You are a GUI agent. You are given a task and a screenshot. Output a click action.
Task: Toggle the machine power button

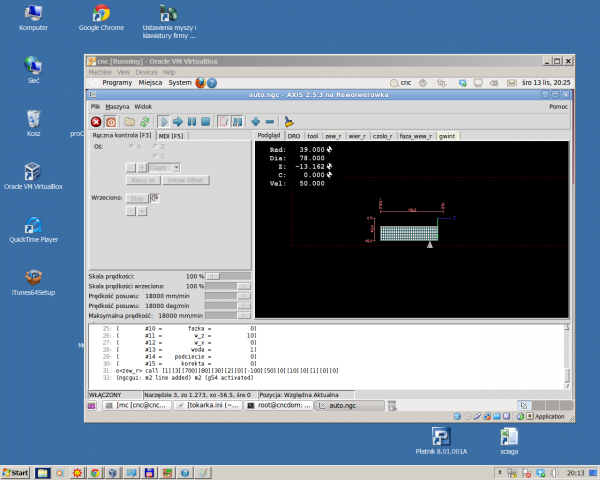click(111, 122)
